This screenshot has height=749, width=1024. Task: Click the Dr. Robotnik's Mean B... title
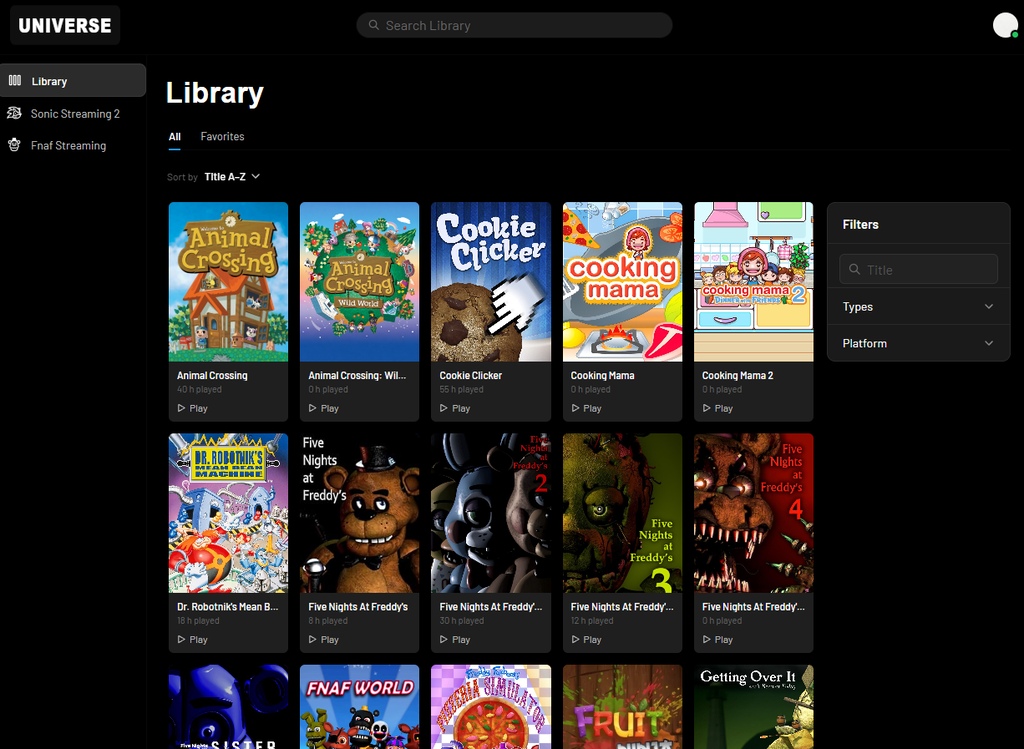point(227,607)
